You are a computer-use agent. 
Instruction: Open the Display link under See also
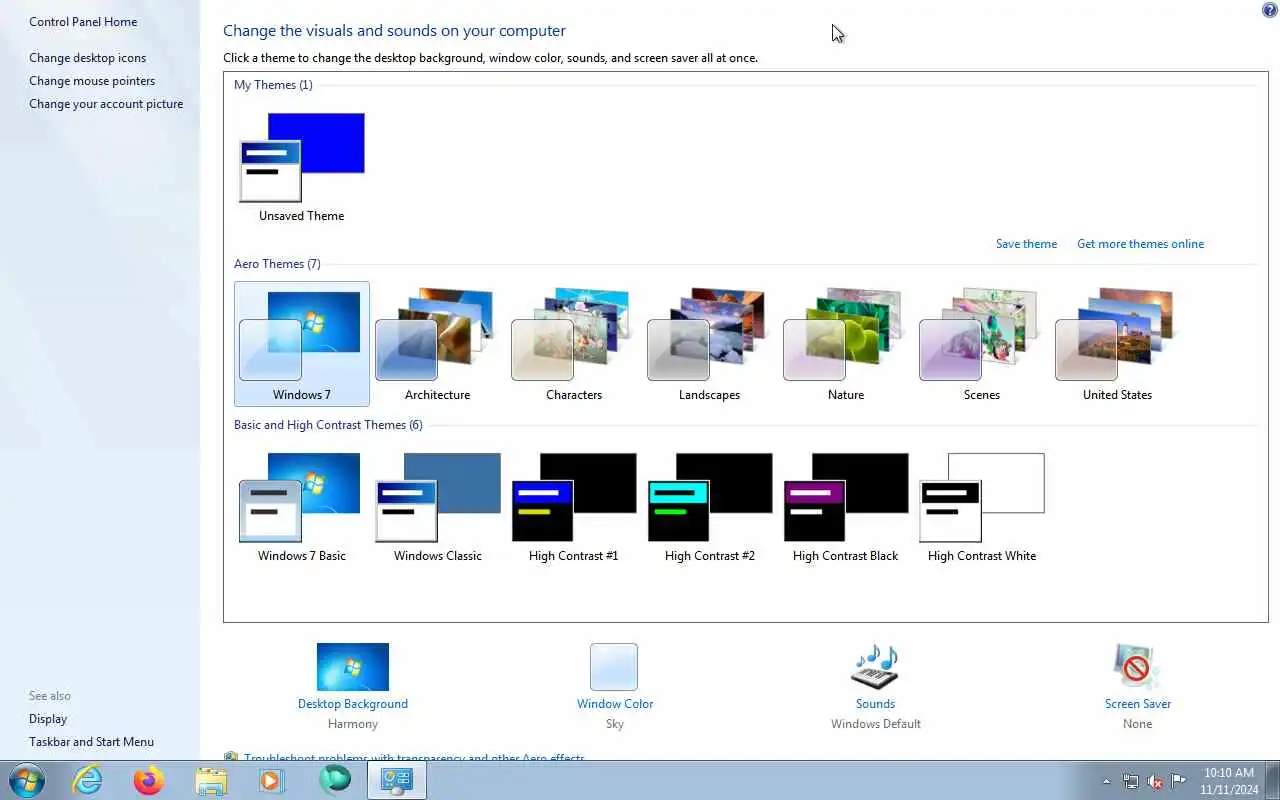pos(48,719)
